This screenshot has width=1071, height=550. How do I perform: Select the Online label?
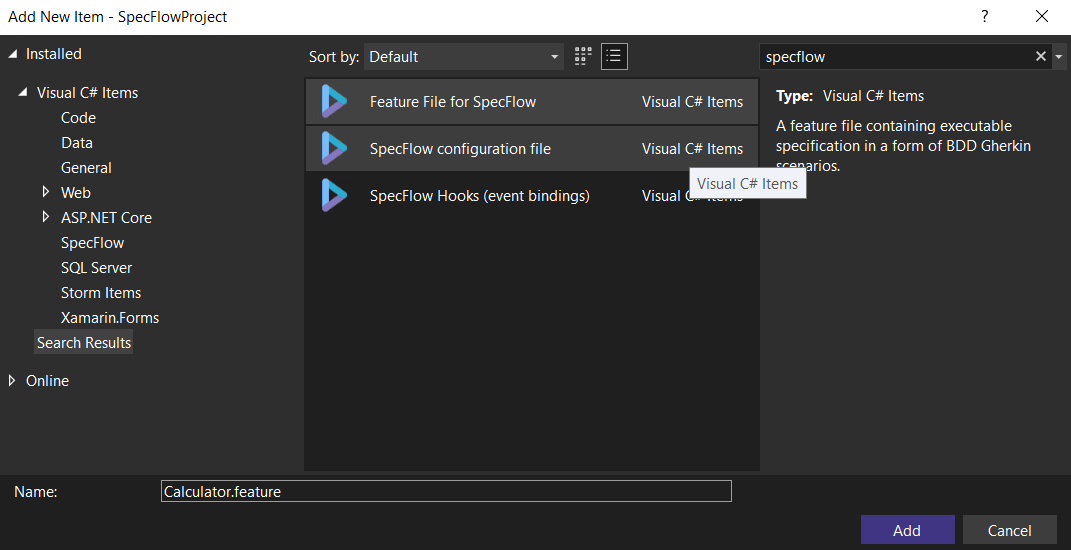pyautogui.click(x=47, y=381)
